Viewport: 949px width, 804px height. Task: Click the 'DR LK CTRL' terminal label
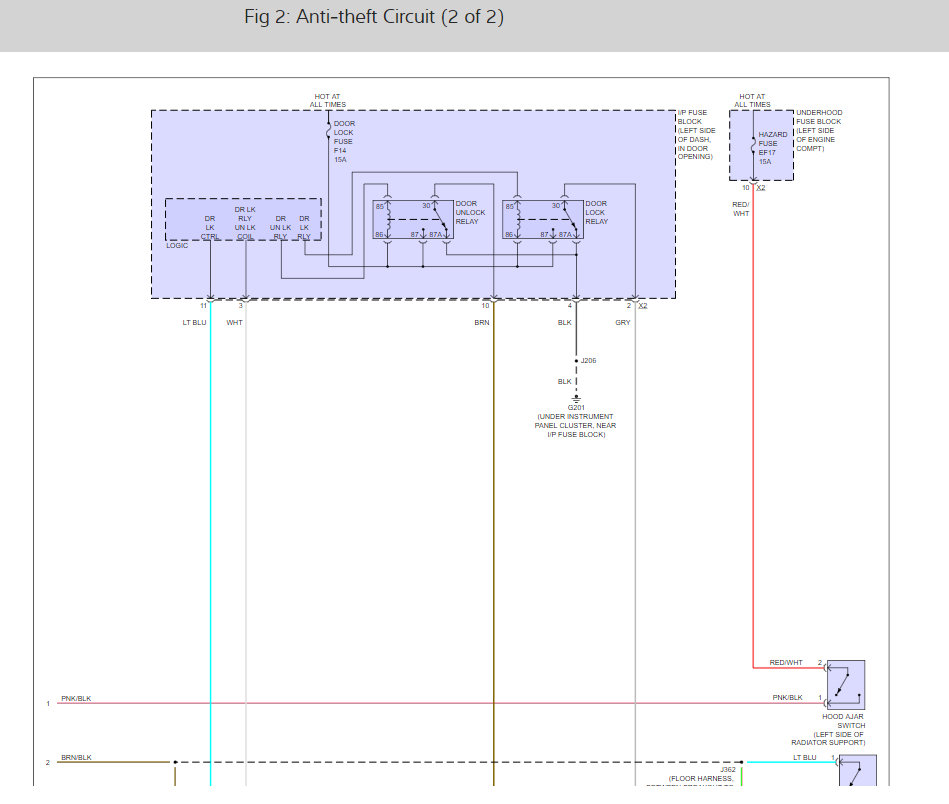(x=209, y=227)
